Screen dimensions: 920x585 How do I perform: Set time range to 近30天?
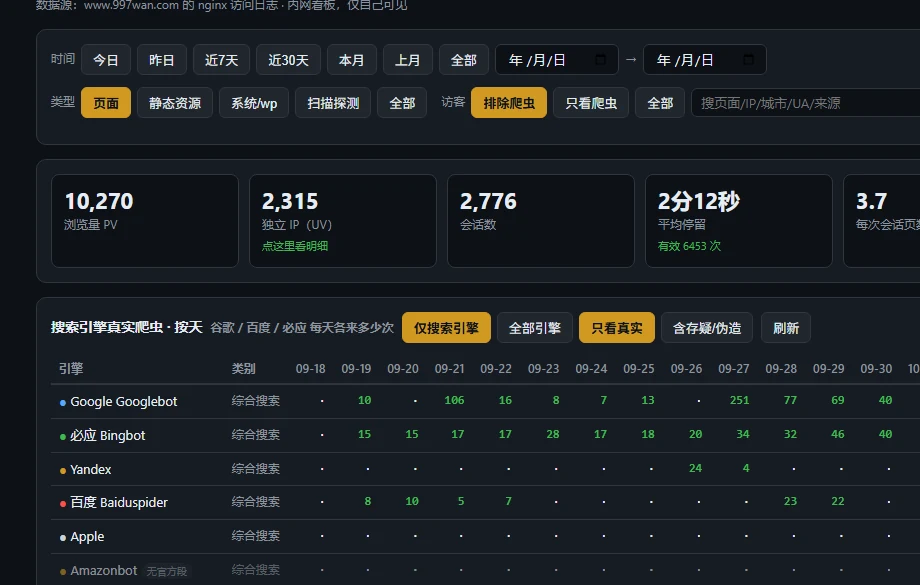[288, 60]
